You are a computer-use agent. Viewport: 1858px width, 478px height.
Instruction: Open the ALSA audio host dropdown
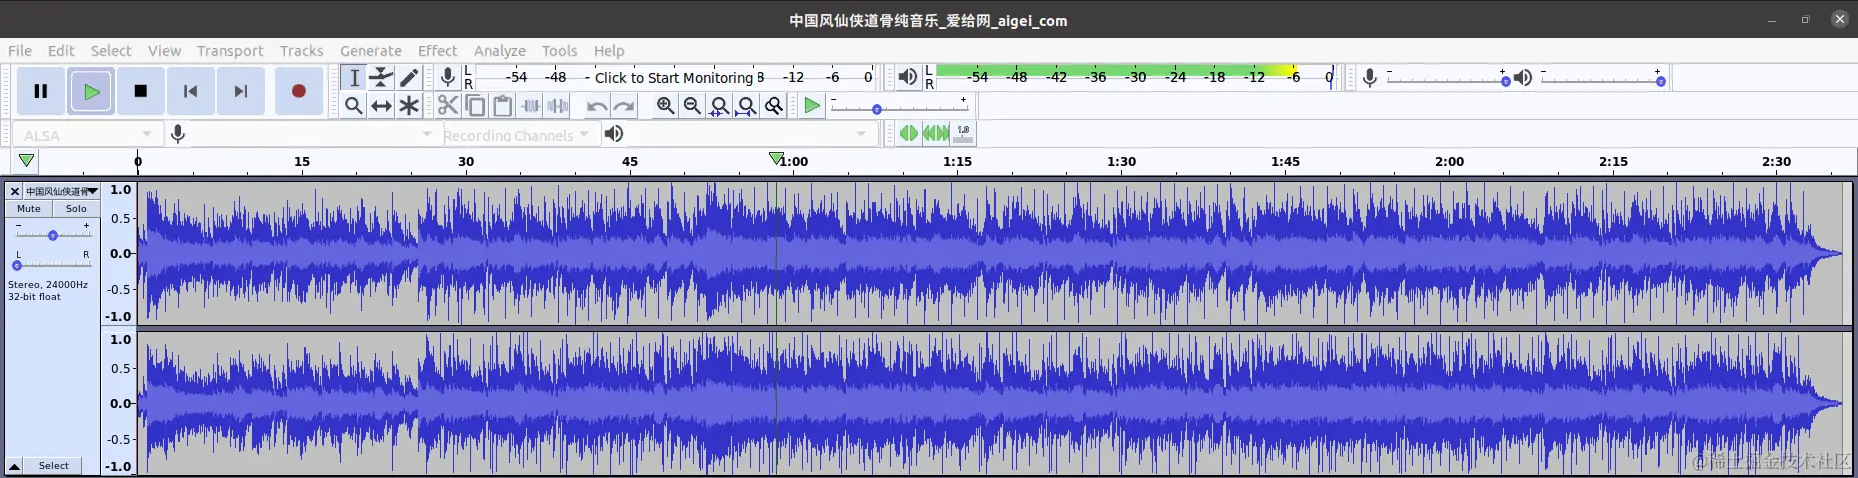pyautogui.click(x=86, y=134)
